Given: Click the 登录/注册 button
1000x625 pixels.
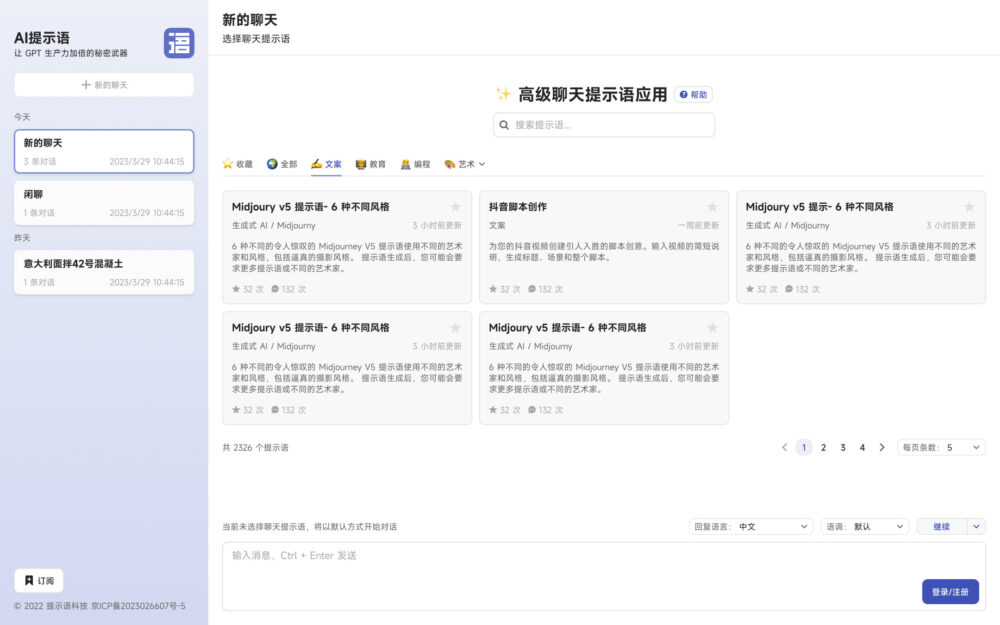Looking at the screenshot, I should [x=948, y=591].
